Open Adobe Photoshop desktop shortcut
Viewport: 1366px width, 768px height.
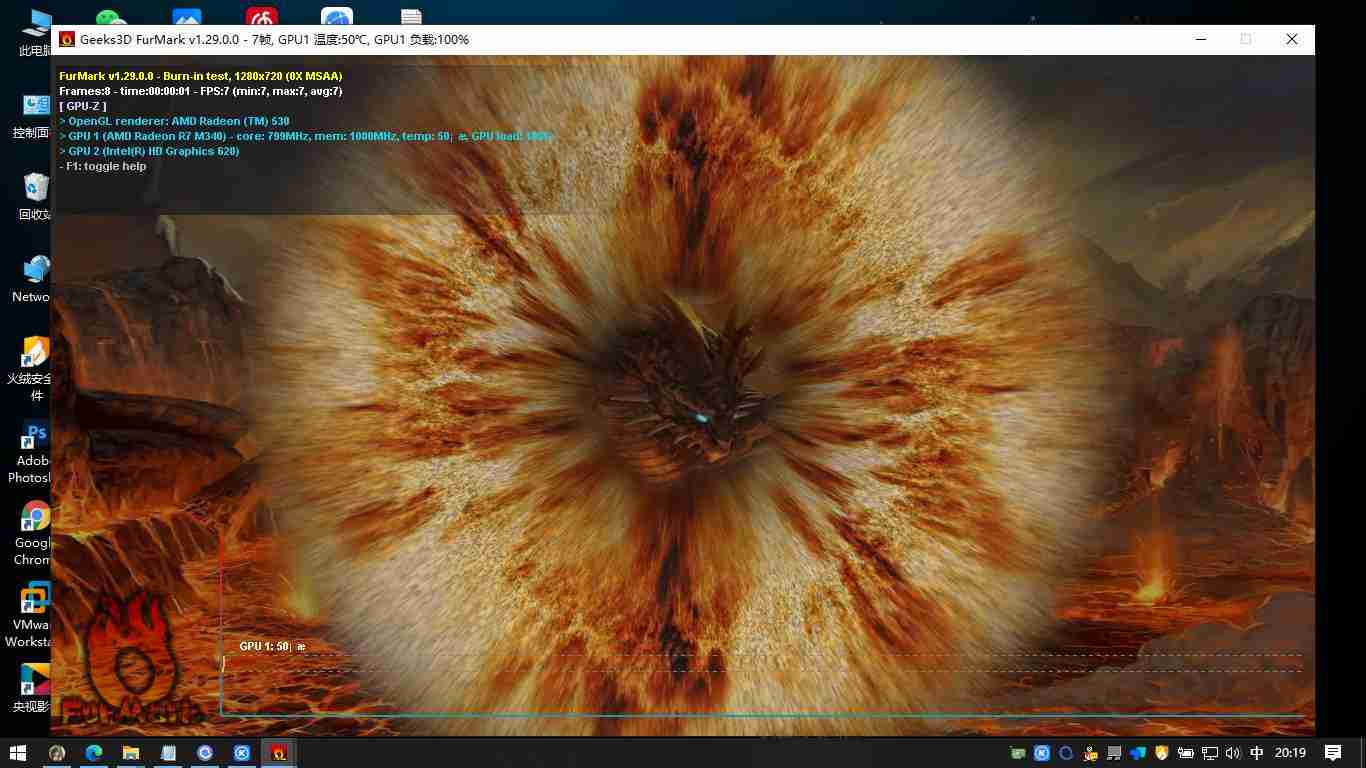pyautogui.click(x=30, y=452)
